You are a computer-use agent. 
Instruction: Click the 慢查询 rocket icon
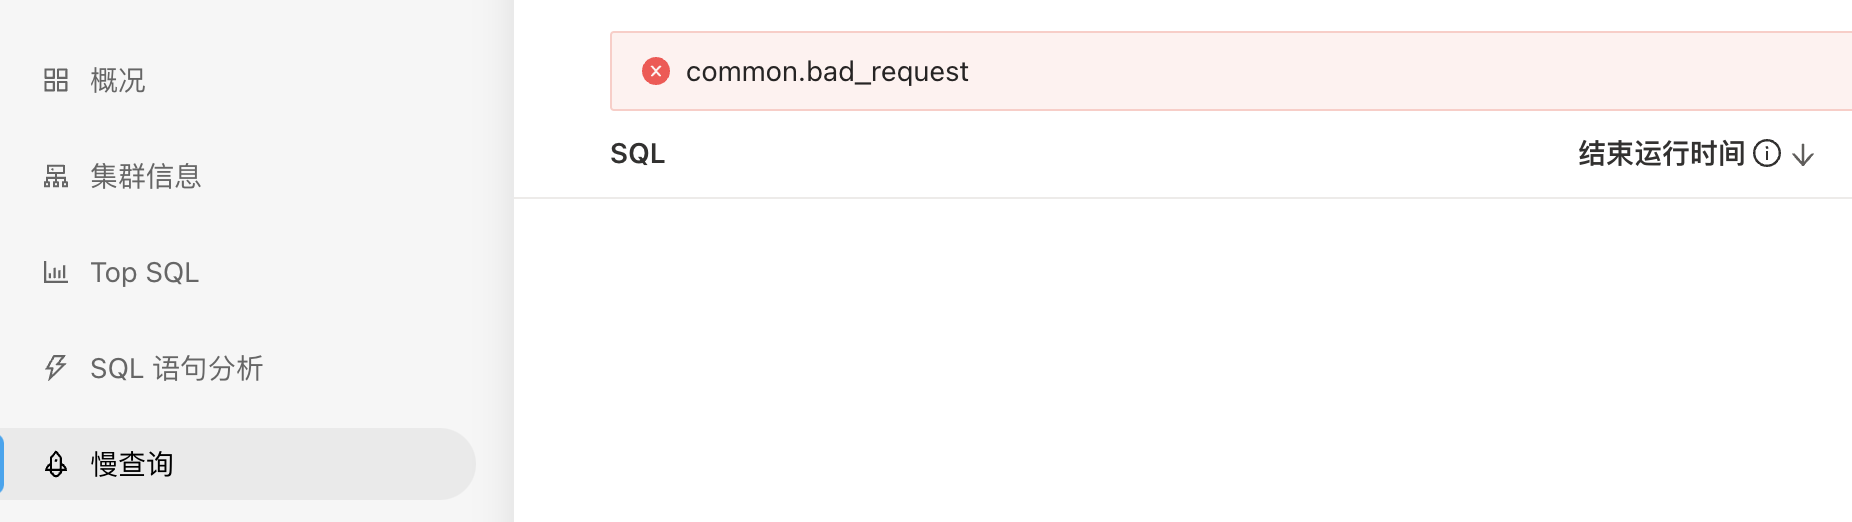pyautogui.click(x=56, y=464)
